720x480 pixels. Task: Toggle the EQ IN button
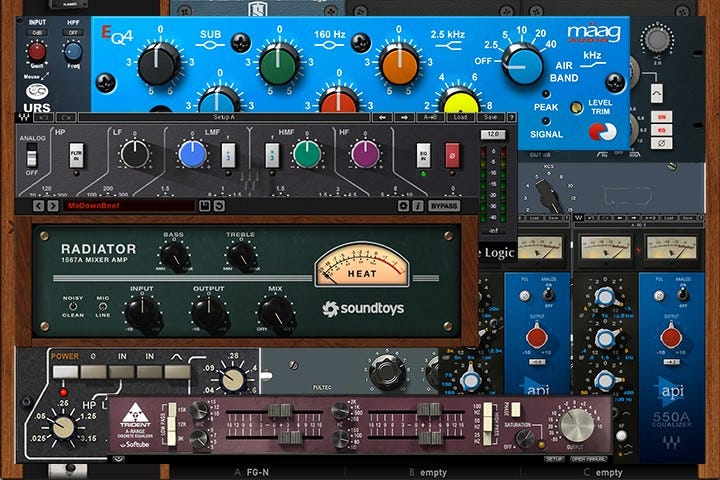(423, 155)
